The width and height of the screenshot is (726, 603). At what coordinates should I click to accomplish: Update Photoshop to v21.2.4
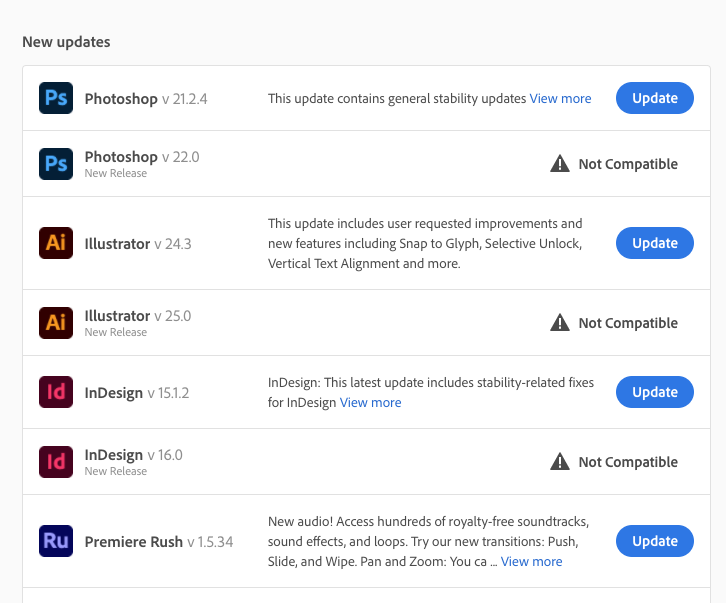(x=654, y=98)
